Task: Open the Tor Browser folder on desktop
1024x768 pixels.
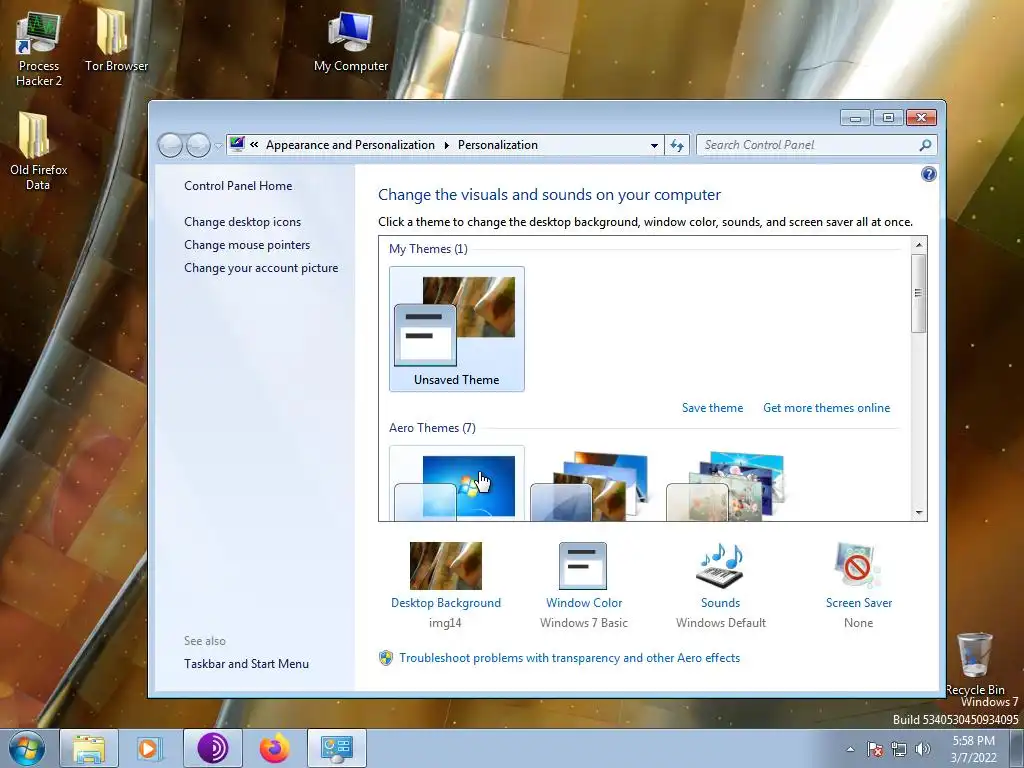Action: click(116, 40)
